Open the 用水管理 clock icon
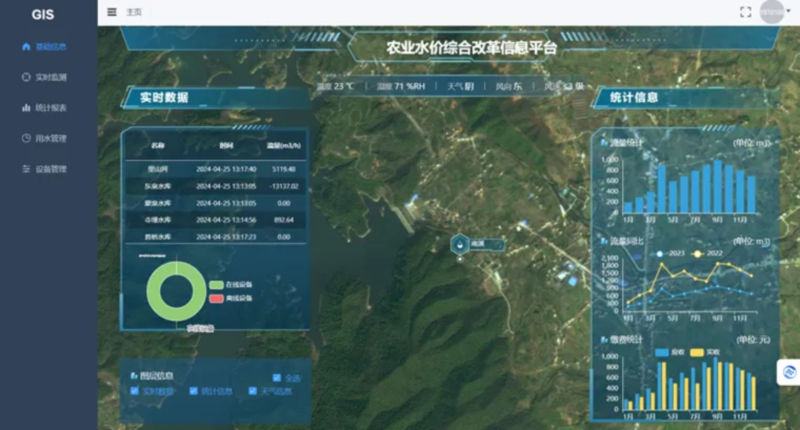Image resolution: width=800 pixels, height=430 pixels. click(x=26, y=138)
